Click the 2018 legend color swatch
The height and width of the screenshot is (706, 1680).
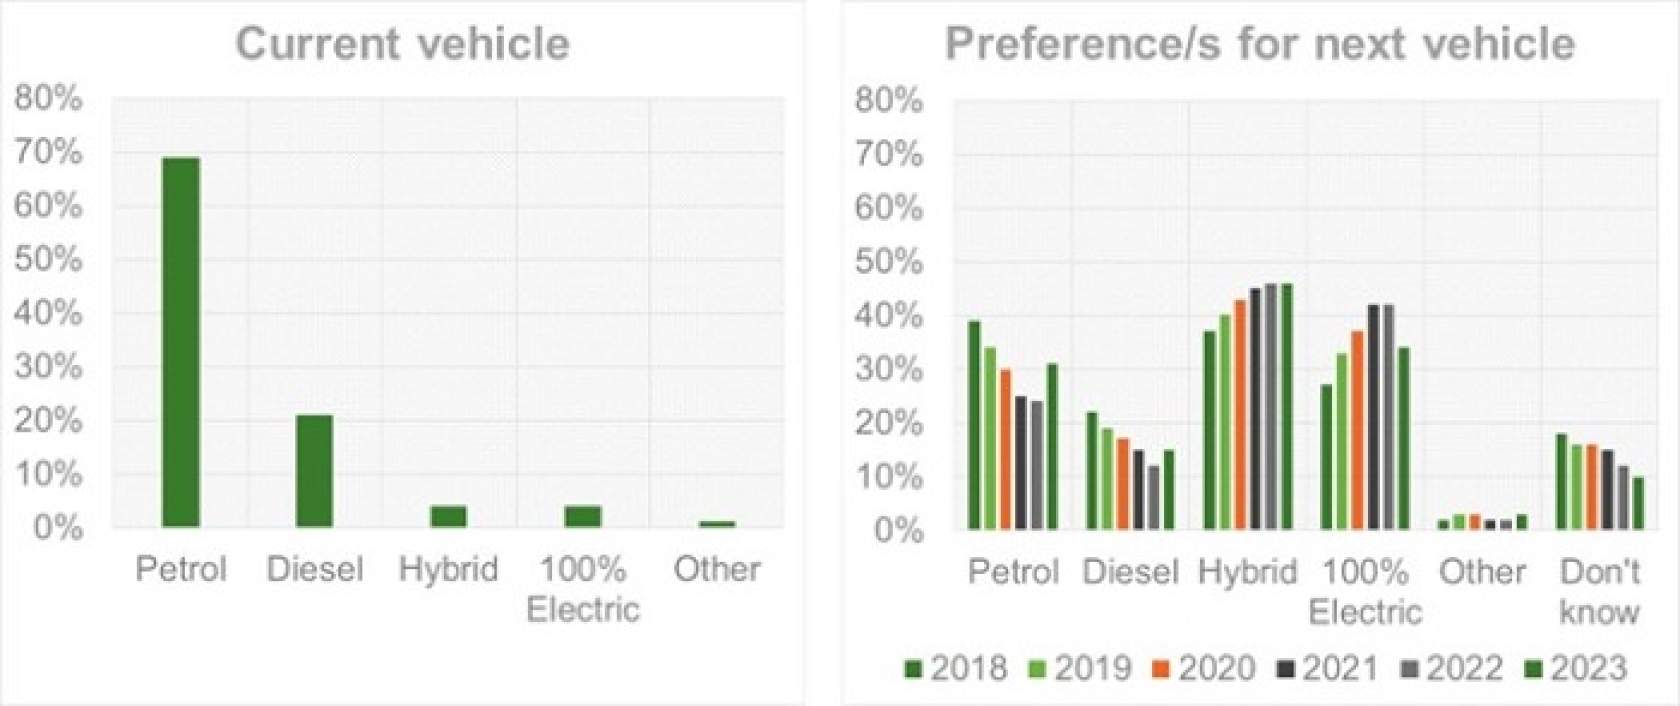coord(913,669)
